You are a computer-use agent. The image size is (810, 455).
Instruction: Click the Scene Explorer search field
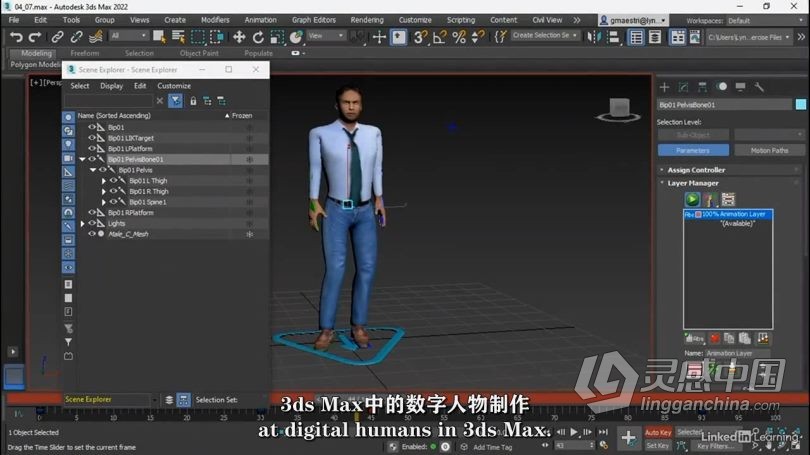coord(108,101)
